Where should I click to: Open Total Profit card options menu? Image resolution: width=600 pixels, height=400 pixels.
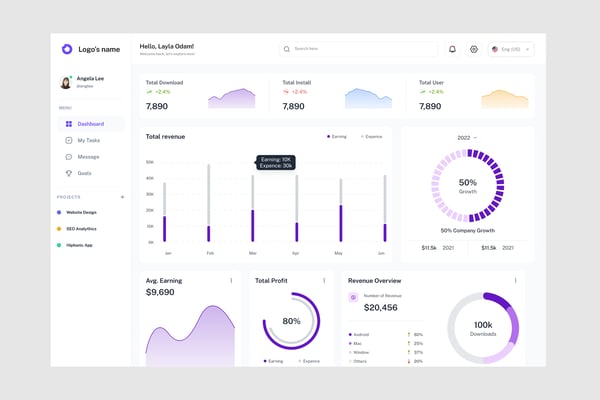coord(324,281)
